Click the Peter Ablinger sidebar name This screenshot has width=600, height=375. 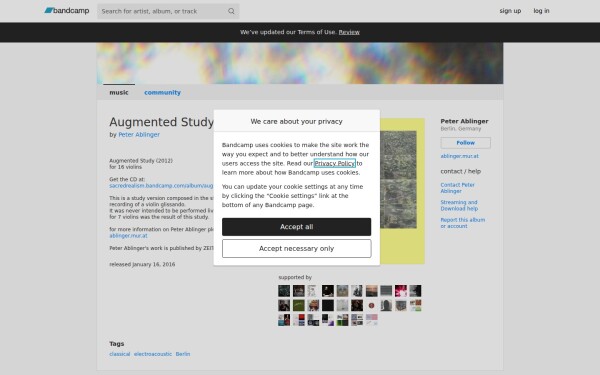point(464,121)
